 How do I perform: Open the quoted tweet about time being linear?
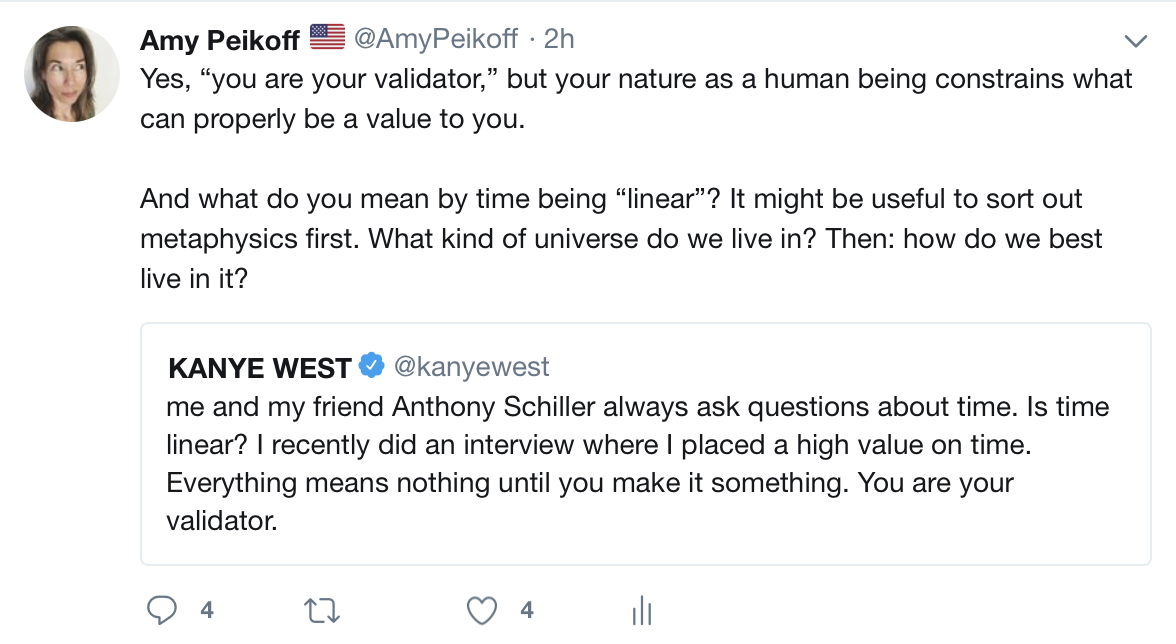[x=645, y=445]
